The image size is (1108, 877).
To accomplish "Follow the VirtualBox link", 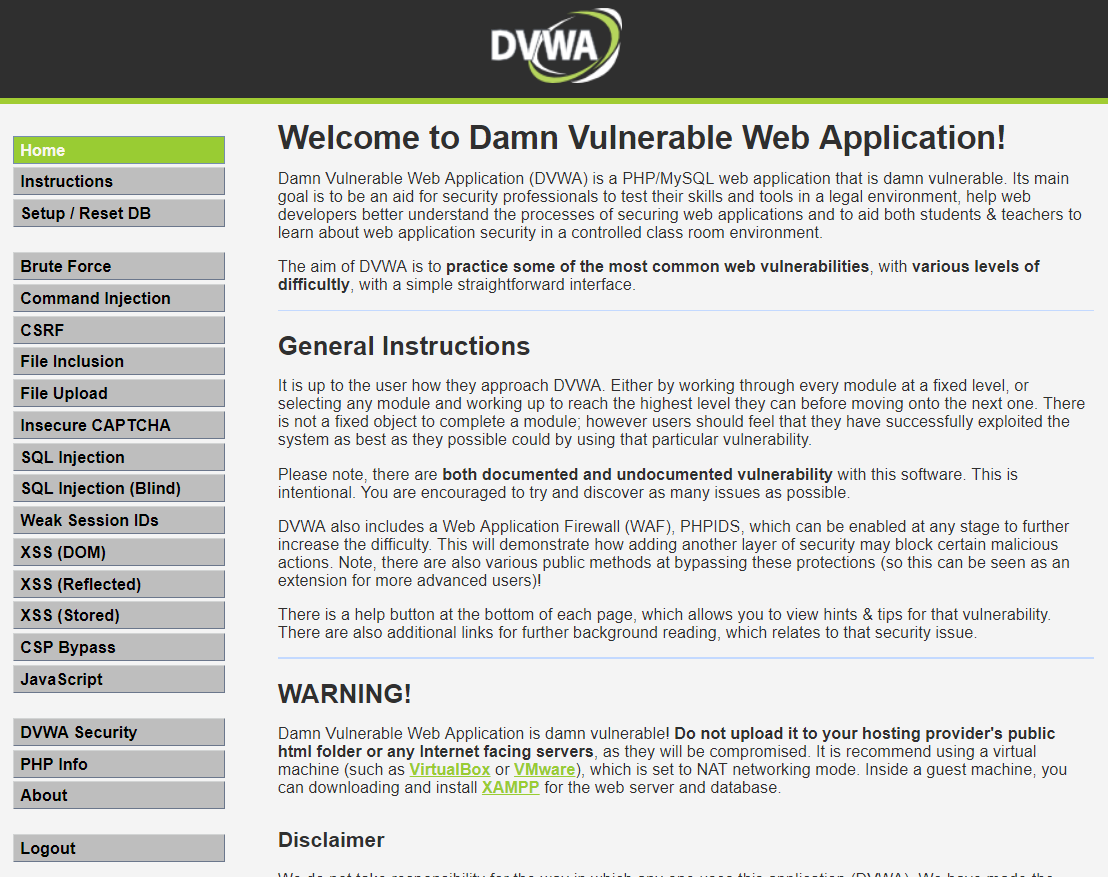I will pyautogui.click(x=449, y=770).
